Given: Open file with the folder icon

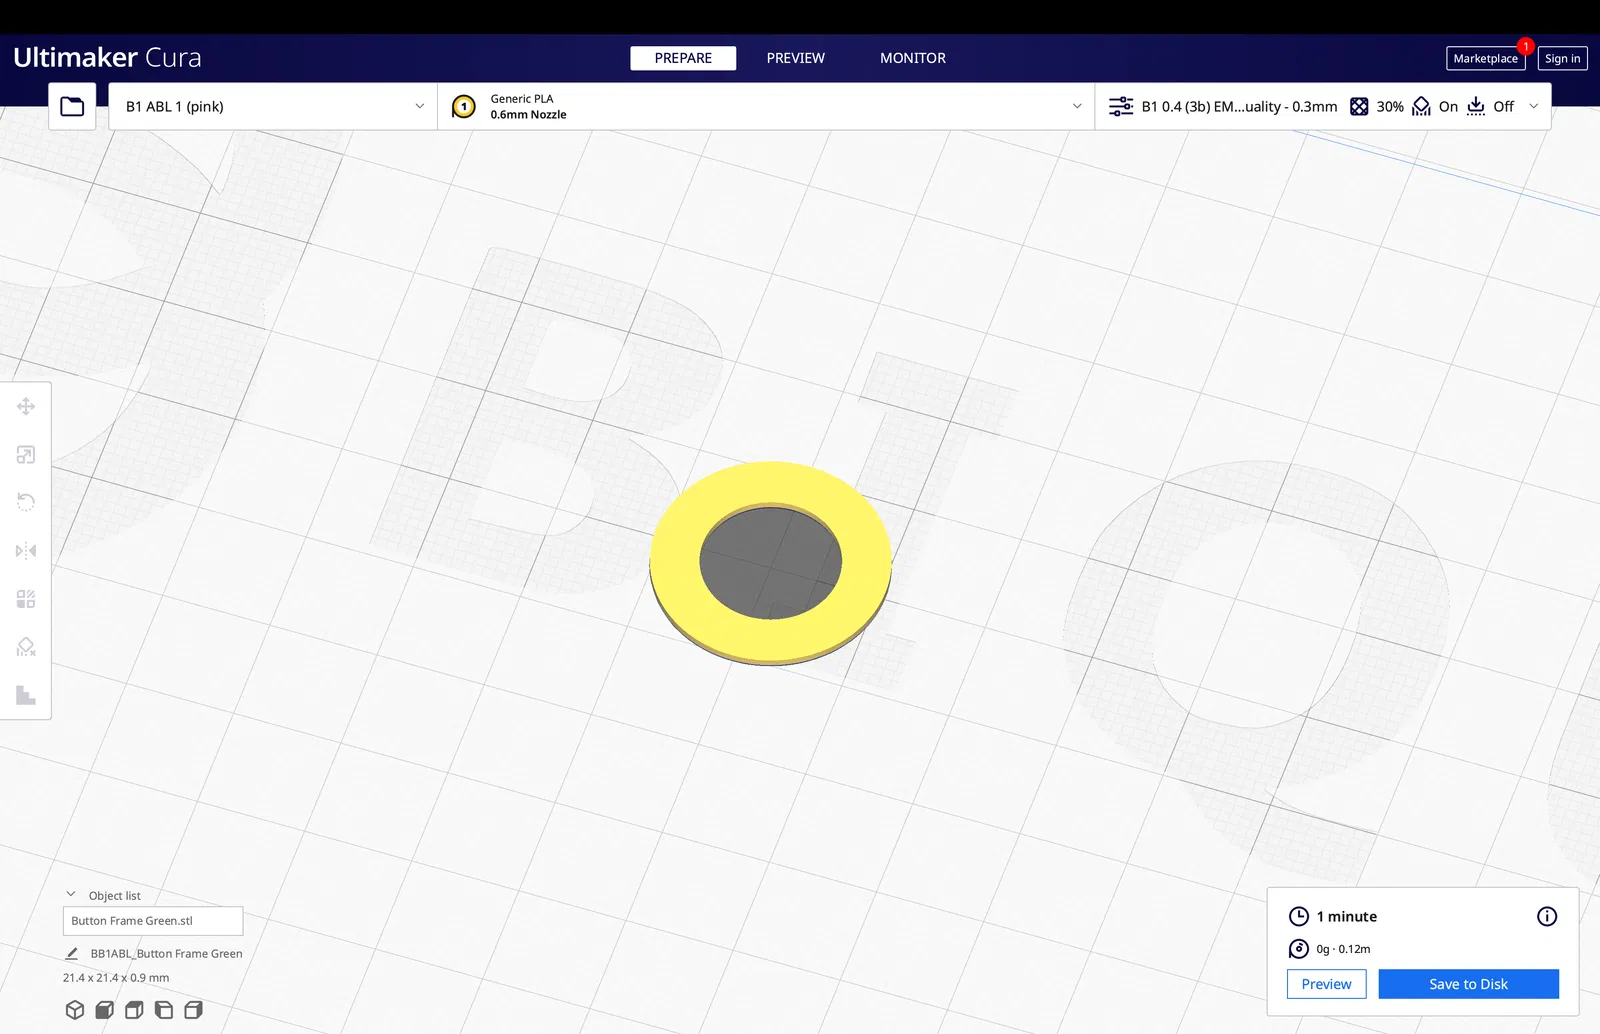Looking at the screenshot, I should pyautogui.click(x=72, y=106).
